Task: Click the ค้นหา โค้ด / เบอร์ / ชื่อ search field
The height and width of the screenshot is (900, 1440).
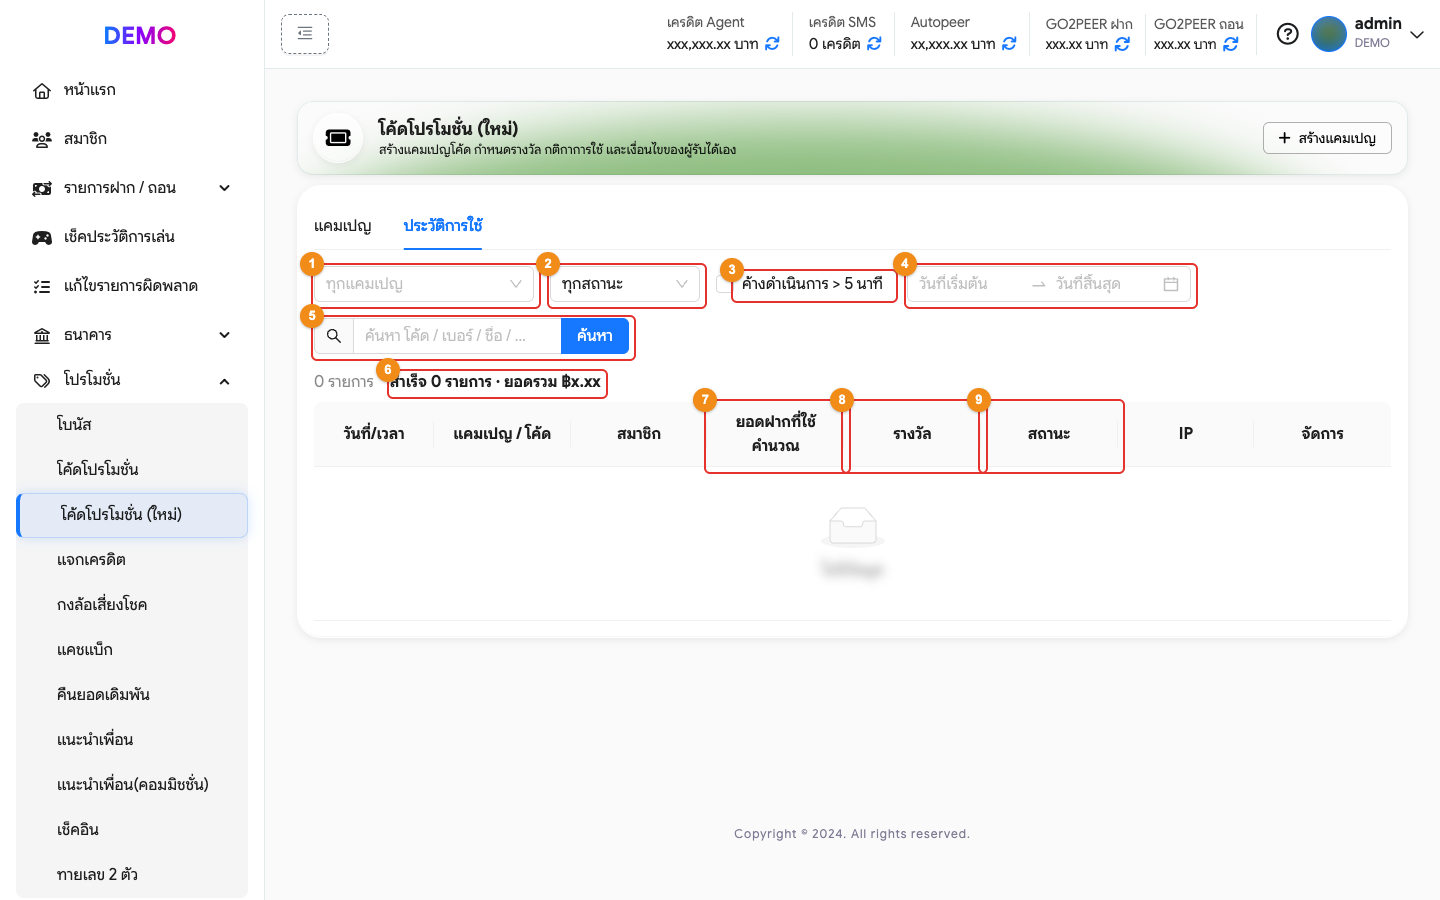Action: (x=457, y=336)
